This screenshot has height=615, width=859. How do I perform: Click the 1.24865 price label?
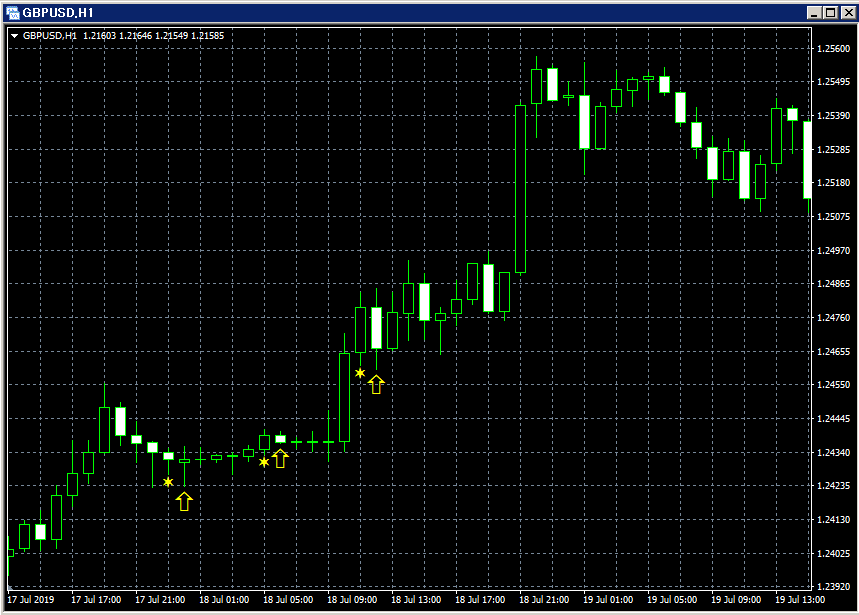point(833,283)
